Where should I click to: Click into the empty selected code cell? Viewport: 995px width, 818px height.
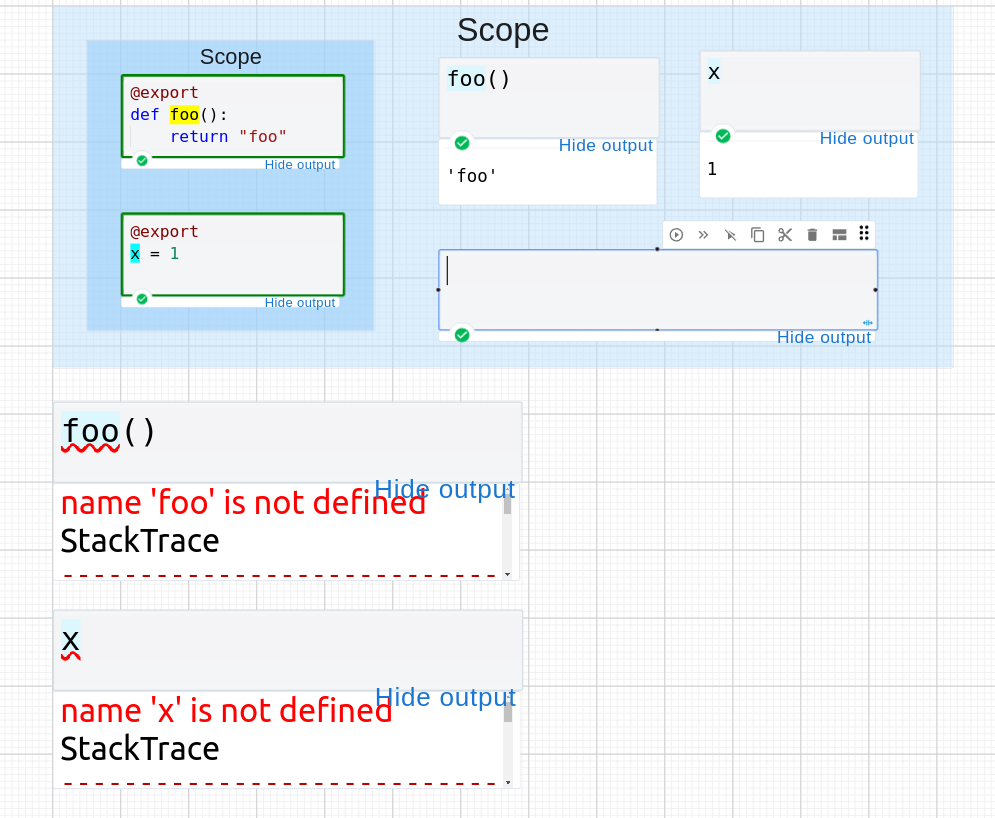pyautogui.click(x=658, y=290)
